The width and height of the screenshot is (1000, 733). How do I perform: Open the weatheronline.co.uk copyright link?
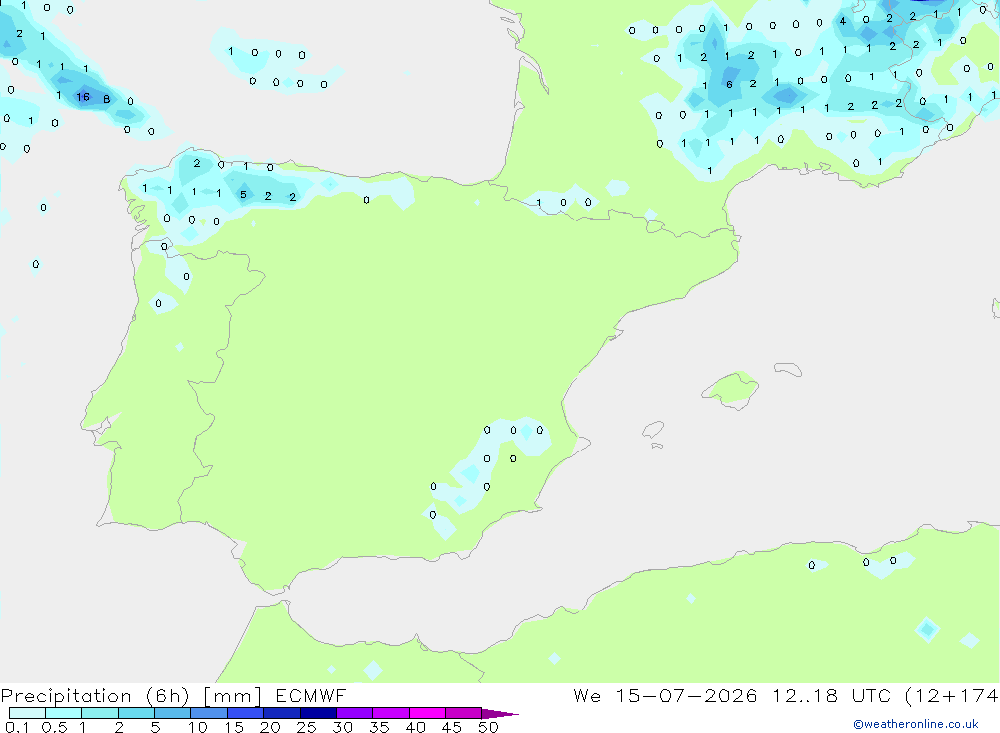916,724
